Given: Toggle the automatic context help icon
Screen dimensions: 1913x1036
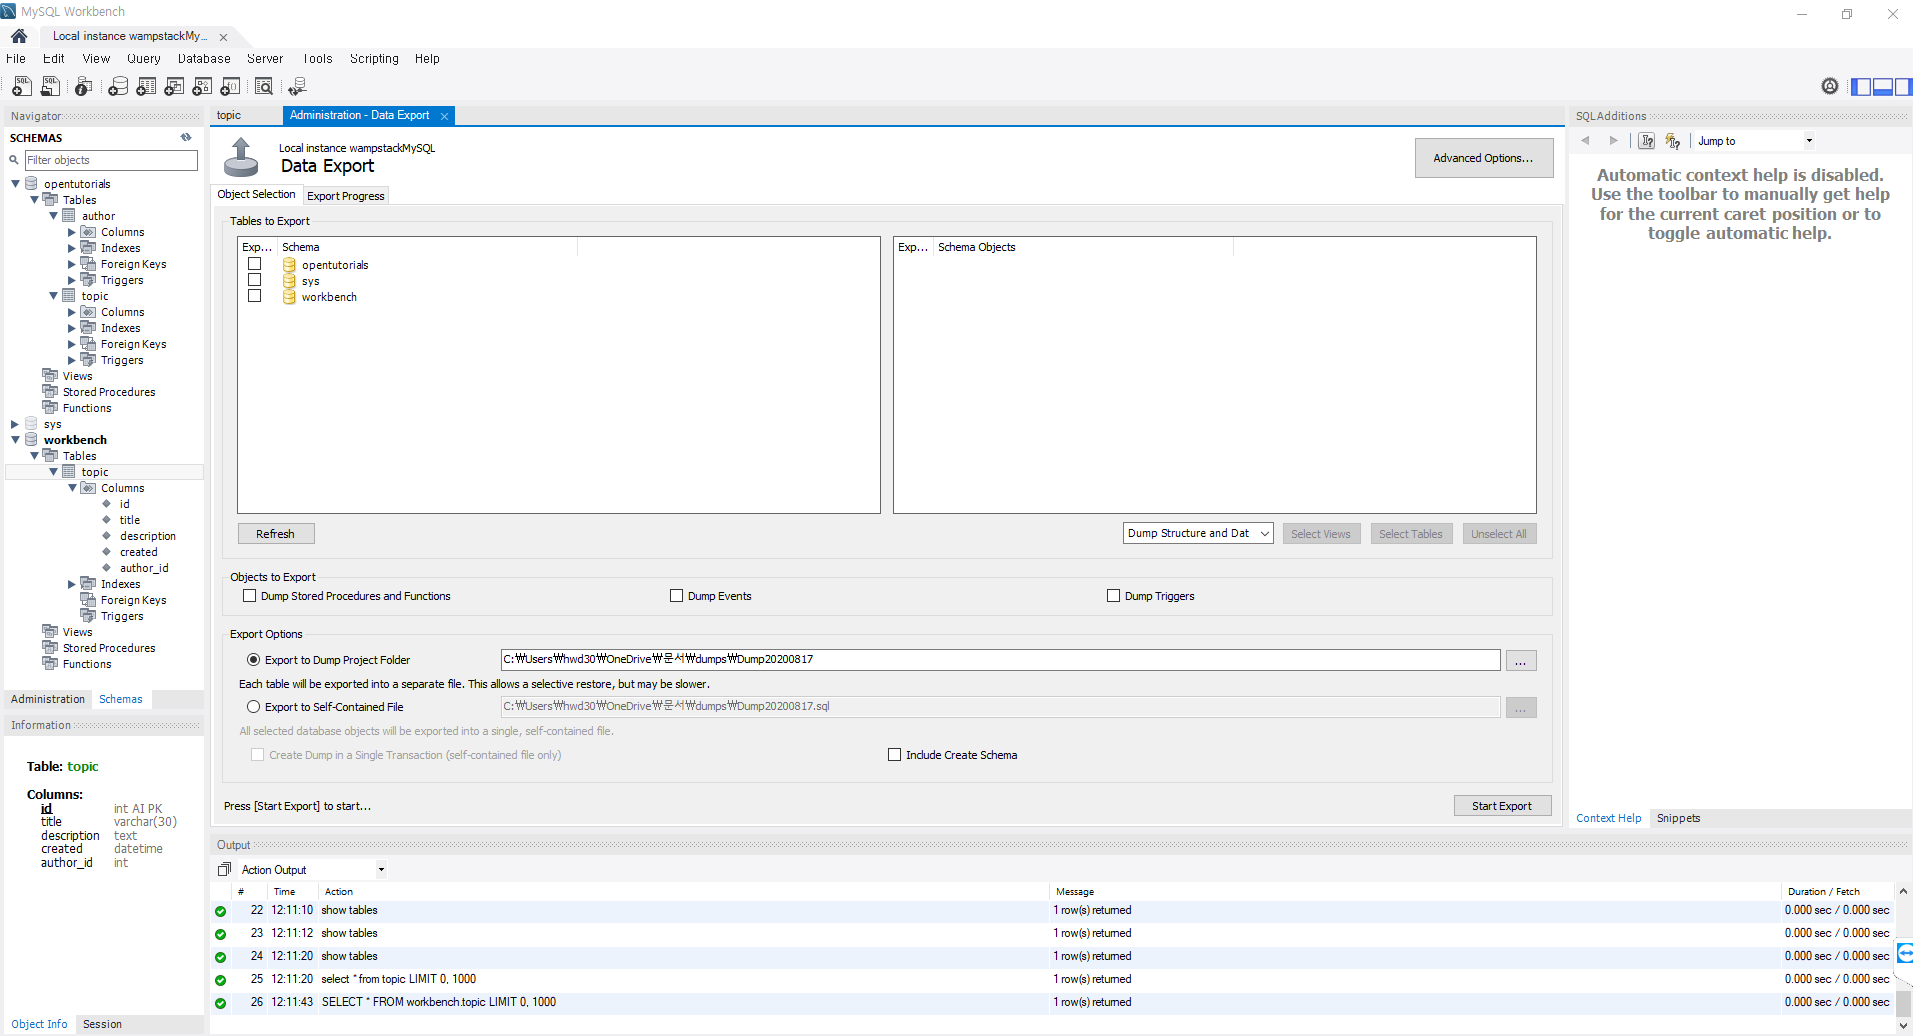Looking at the screenshot, I should (x=1672, y=141).
